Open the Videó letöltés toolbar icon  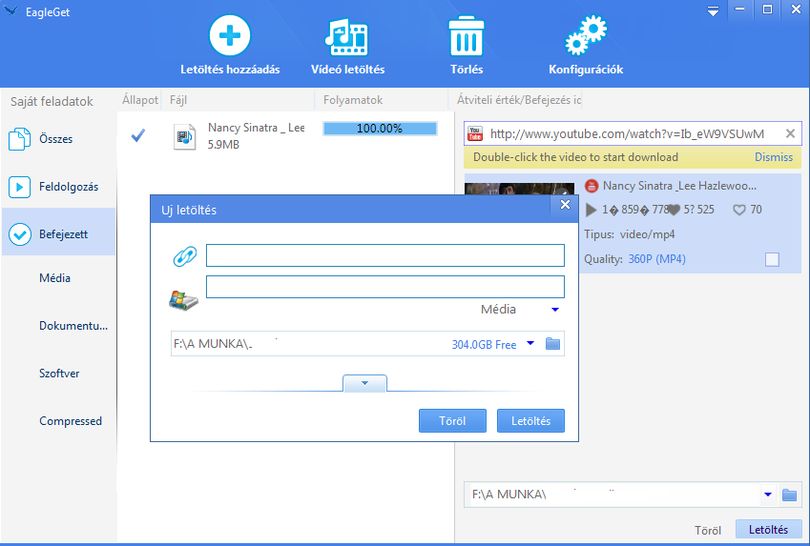[x=347, y=37]
